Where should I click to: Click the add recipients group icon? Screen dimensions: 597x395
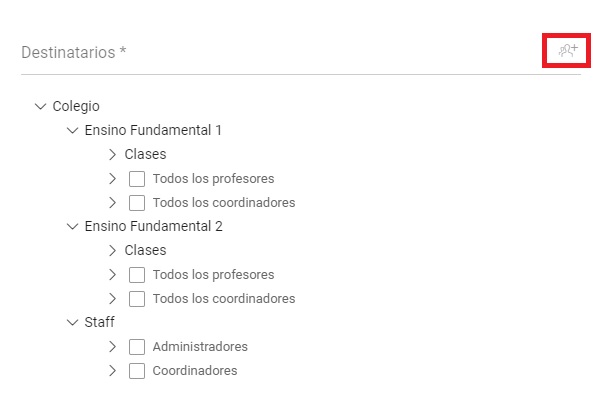(x=568, y=50)
